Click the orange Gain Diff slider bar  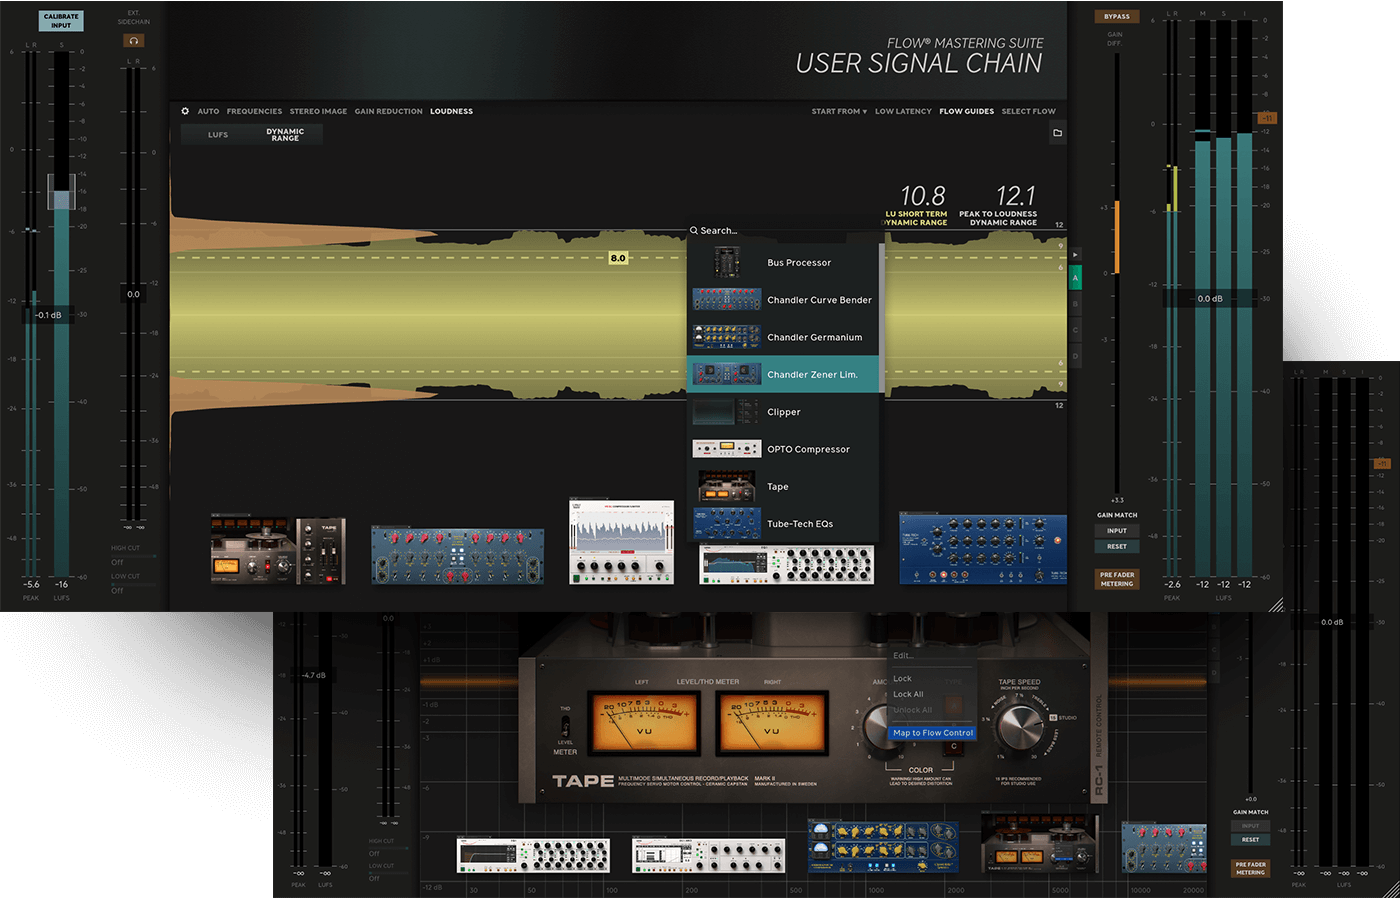(1117, 237)
